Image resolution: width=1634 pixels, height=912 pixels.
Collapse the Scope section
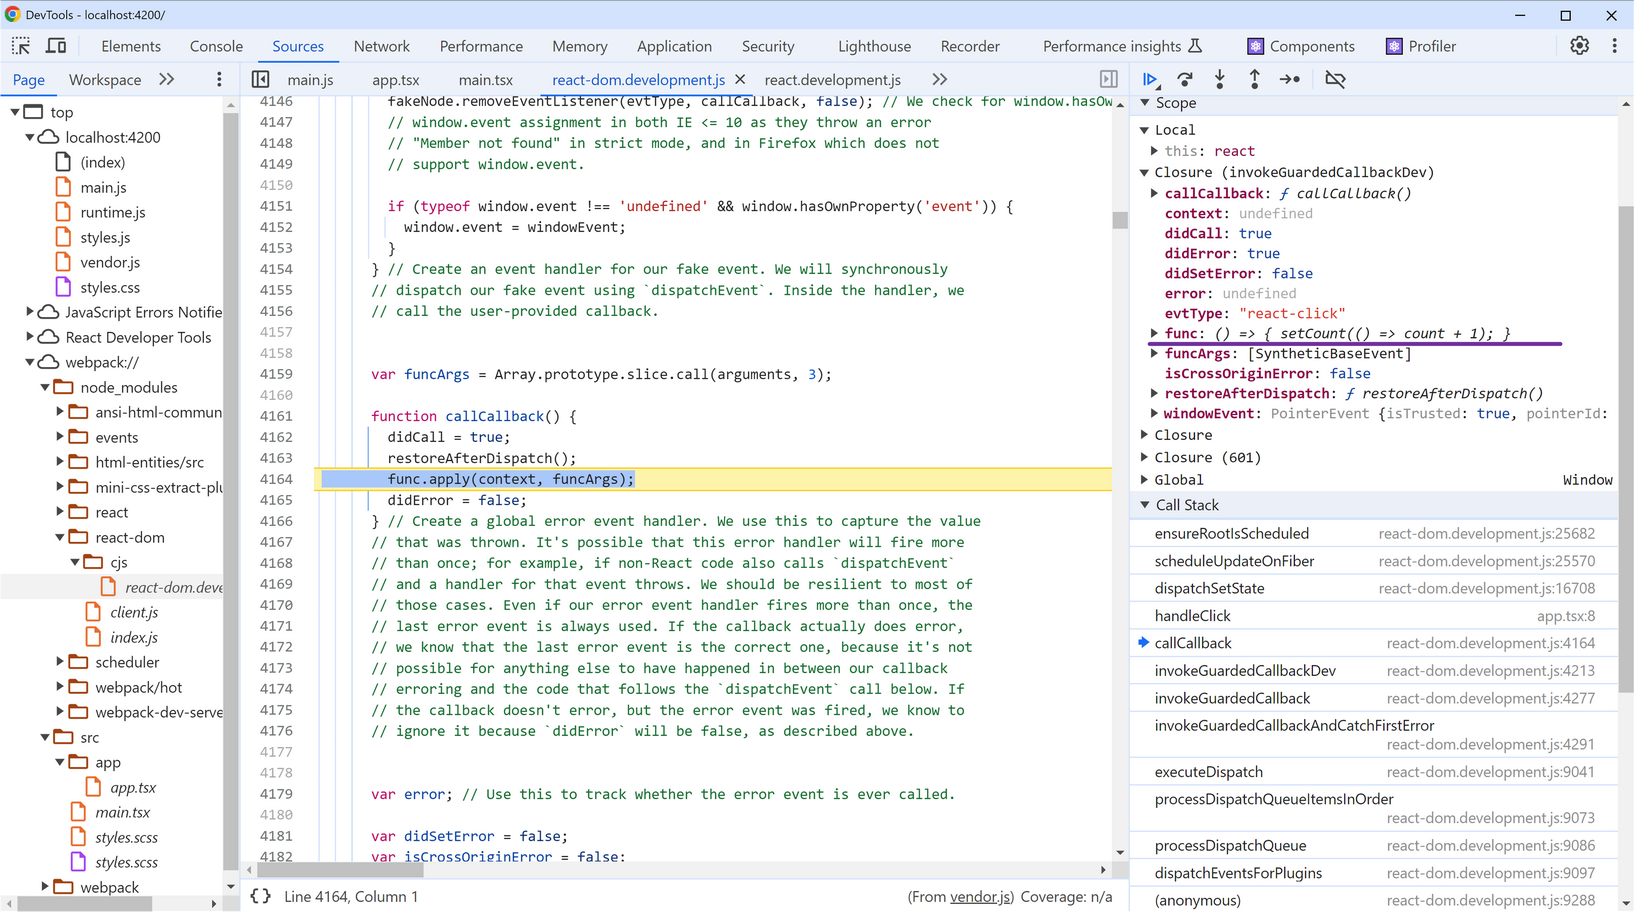pos(1146,103)
